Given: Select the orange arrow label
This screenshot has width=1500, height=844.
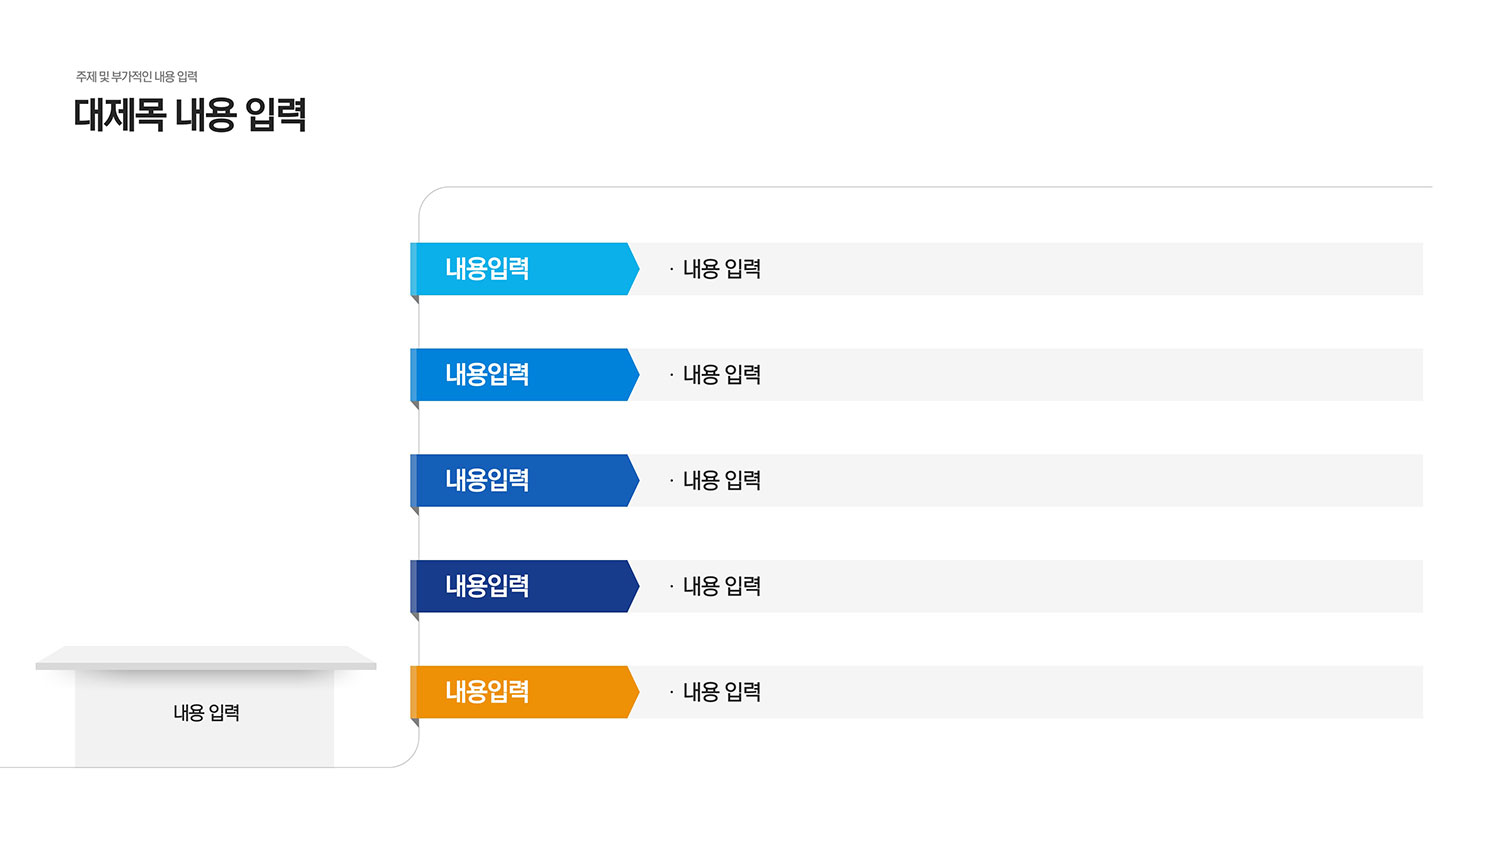Looking at the screenshot, I should click(x=524, y=692).
